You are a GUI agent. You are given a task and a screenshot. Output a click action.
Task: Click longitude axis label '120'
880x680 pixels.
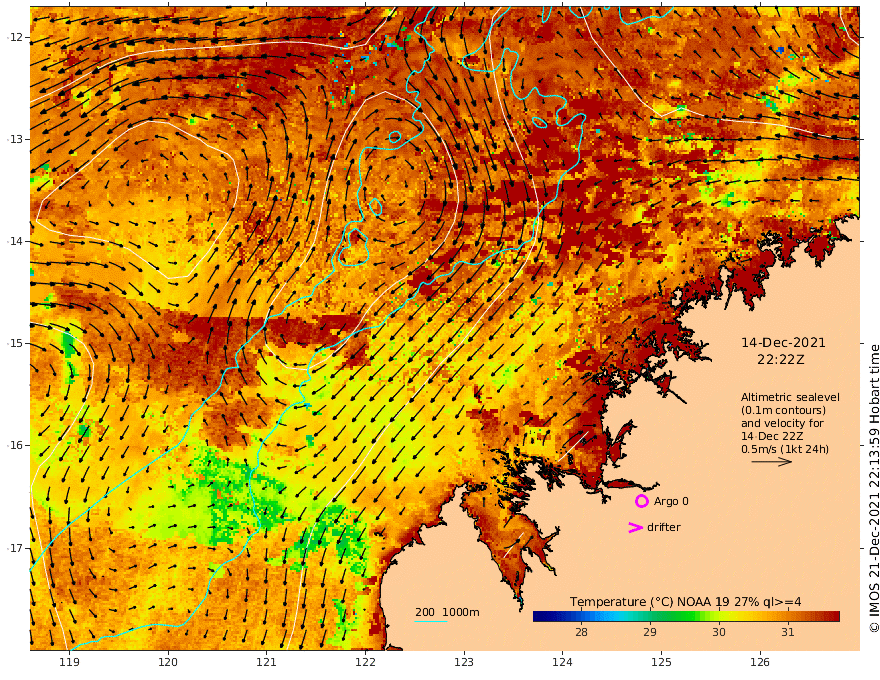[168, 663]
